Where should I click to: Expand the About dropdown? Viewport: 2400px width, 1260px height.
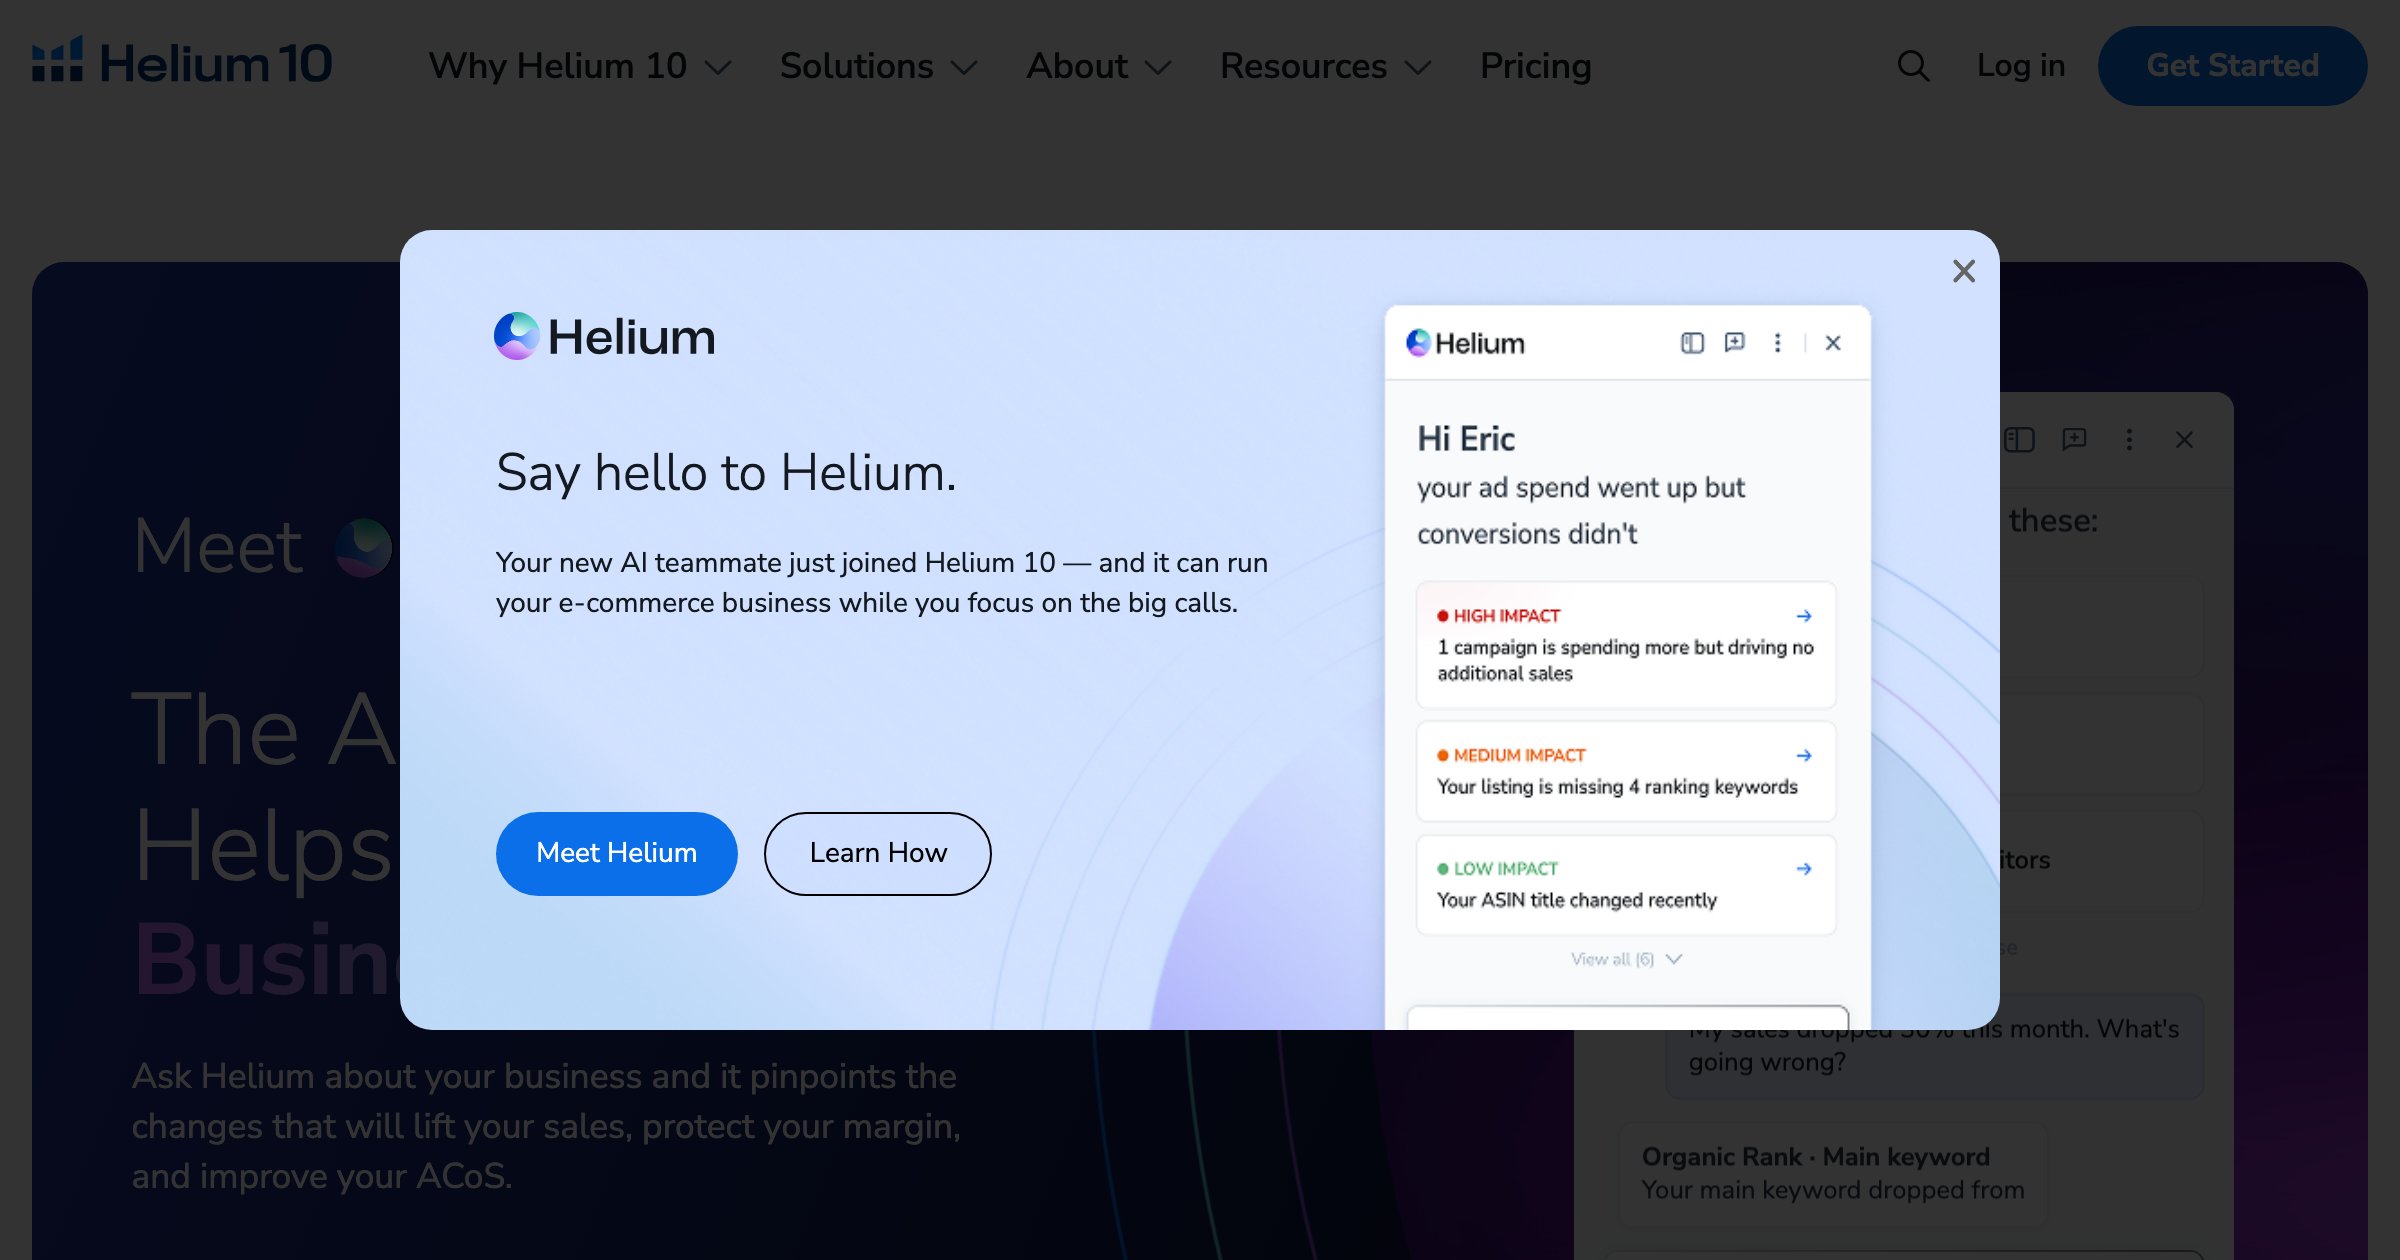click(x=1098, y=66)
